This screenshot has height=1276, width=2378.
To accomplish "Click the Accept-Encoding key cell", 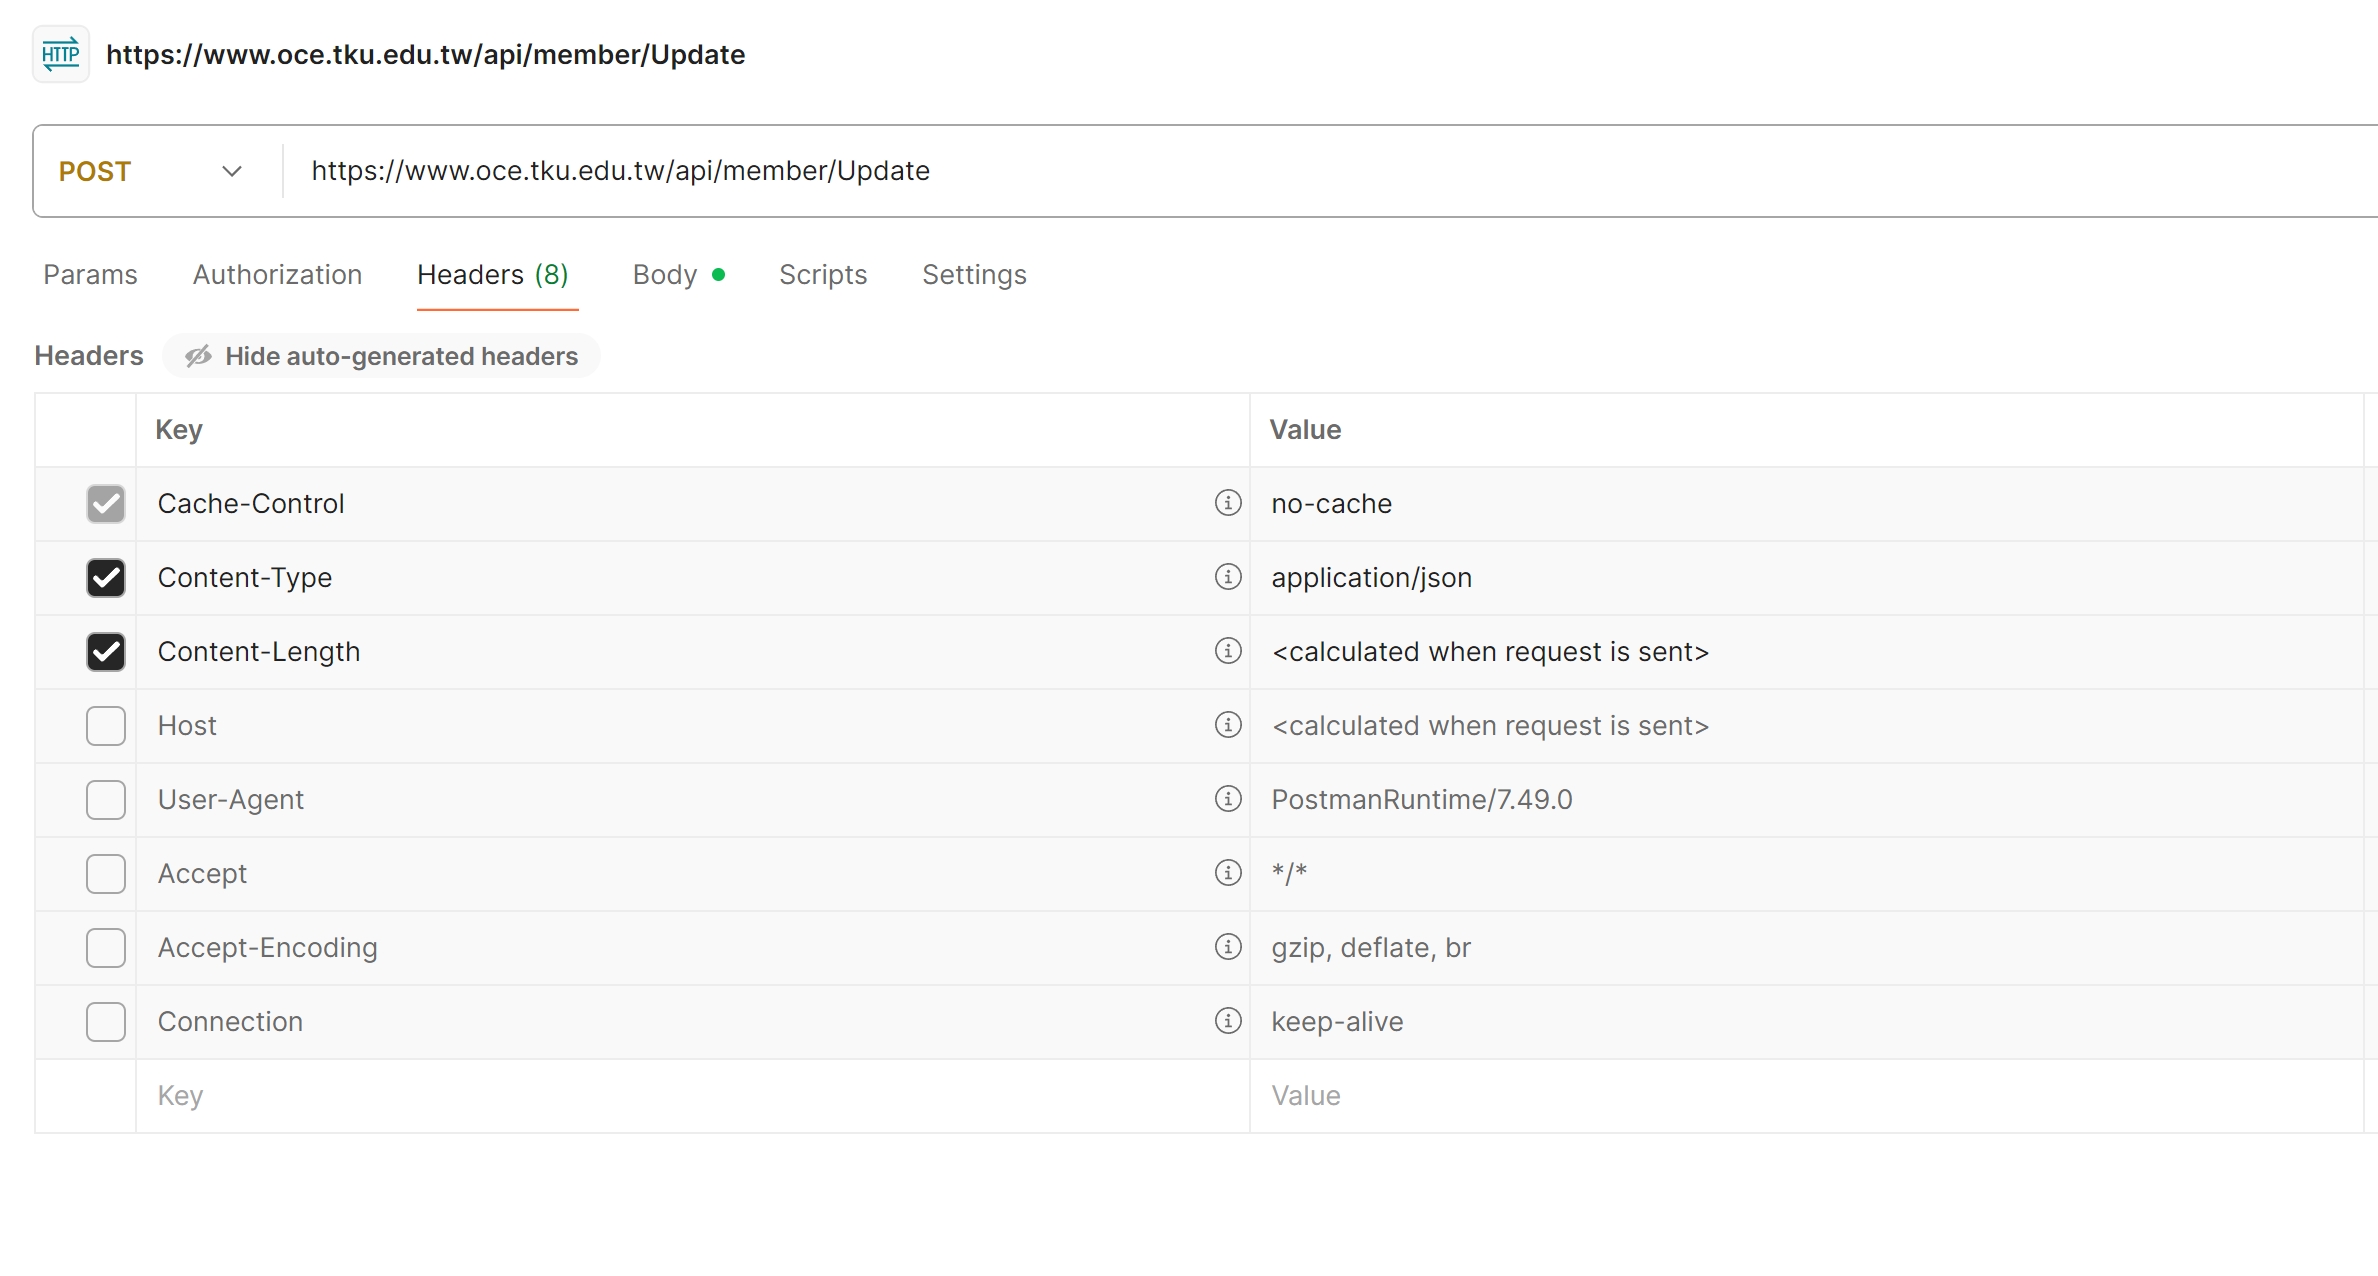I will [x=692, y=948].
